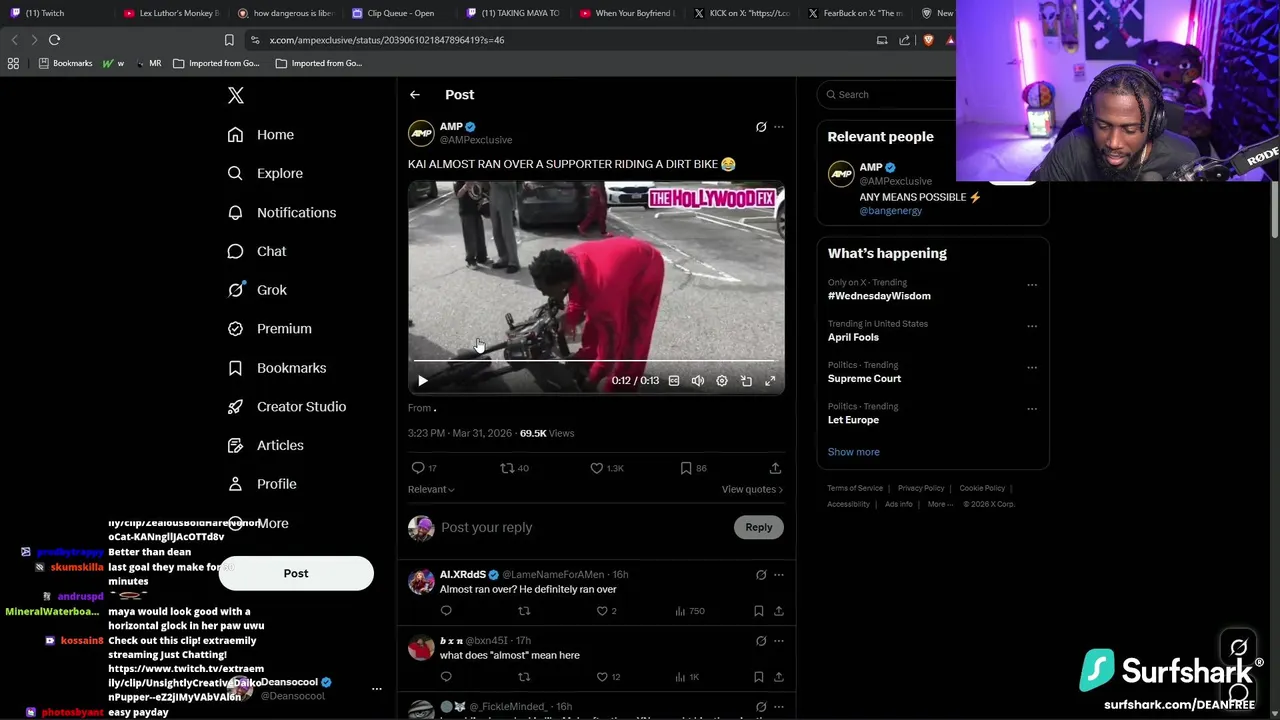
Task: Reload the page in browser
Action: (55, 40)
